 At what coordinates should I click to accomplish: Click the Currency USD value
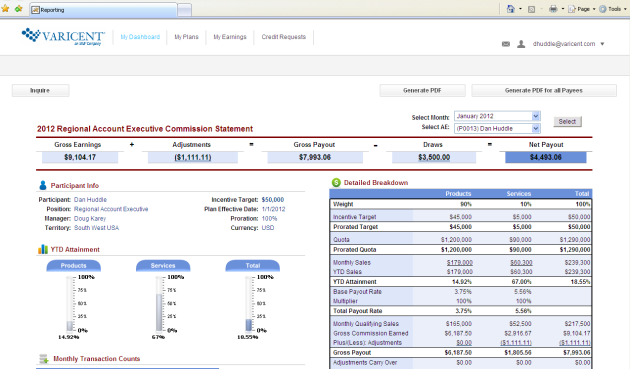click(x=268, y=228)
